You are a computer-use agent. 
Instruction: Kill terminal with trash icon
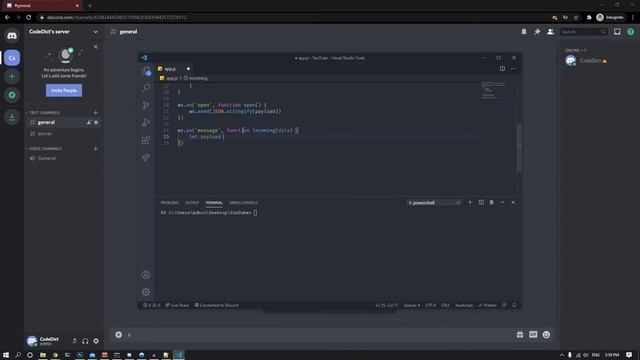(x=491, y=202)
